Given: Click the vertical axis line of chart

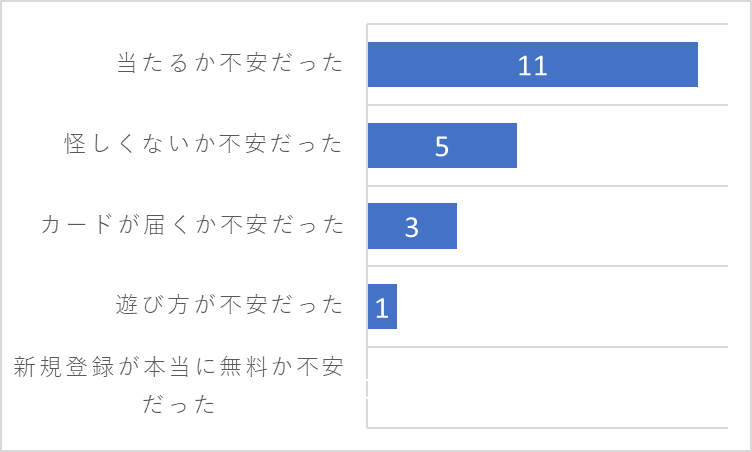Looking at the screenshot, I should pyautogui.click(x=367, y=226).
